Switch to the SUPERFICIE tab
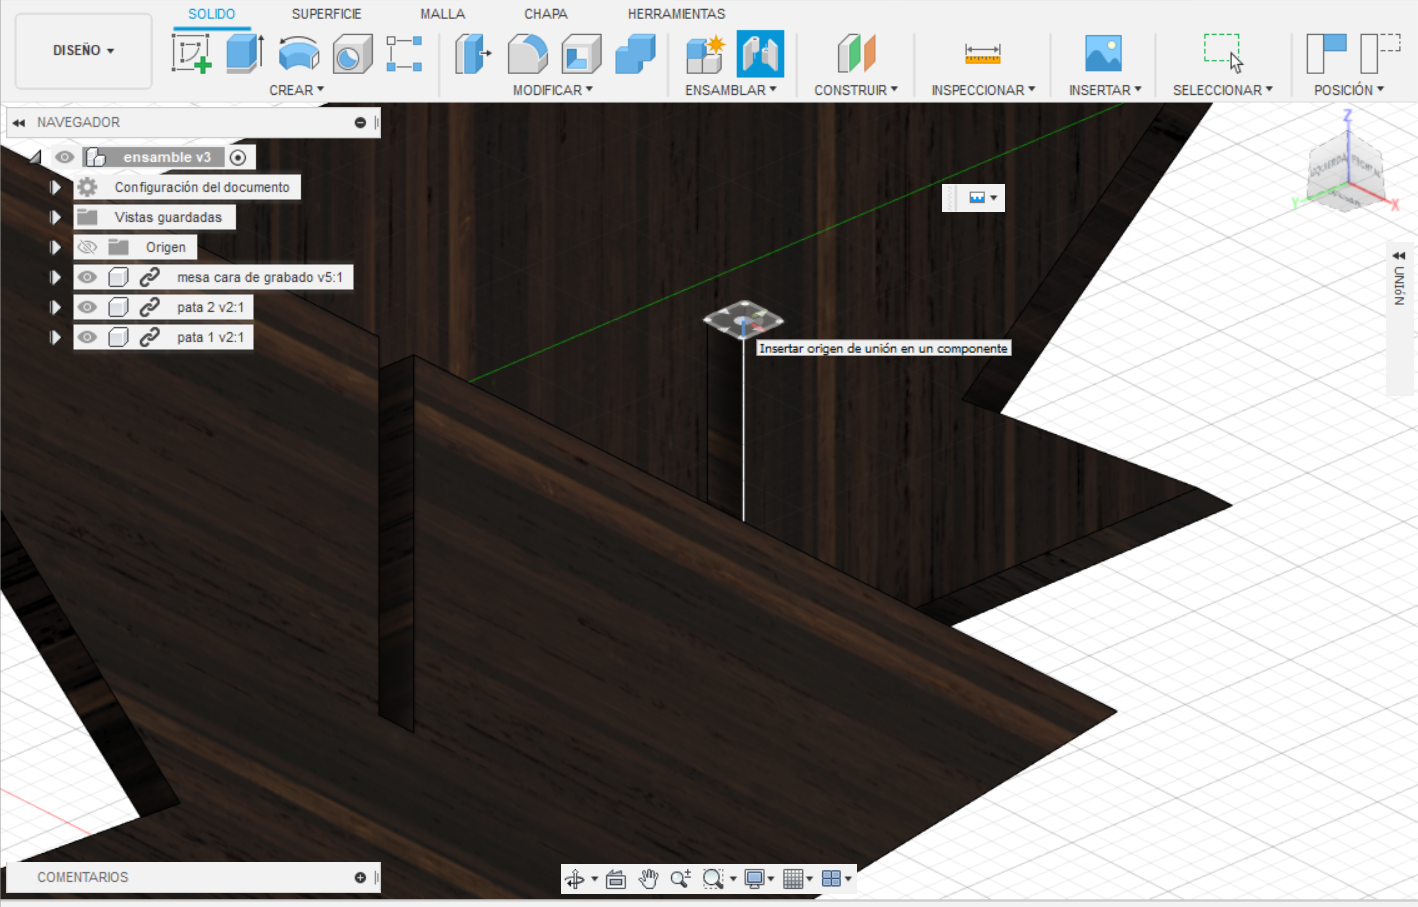Image resolution: width=1418 pixels, height=907 pixels. point(327,14)
